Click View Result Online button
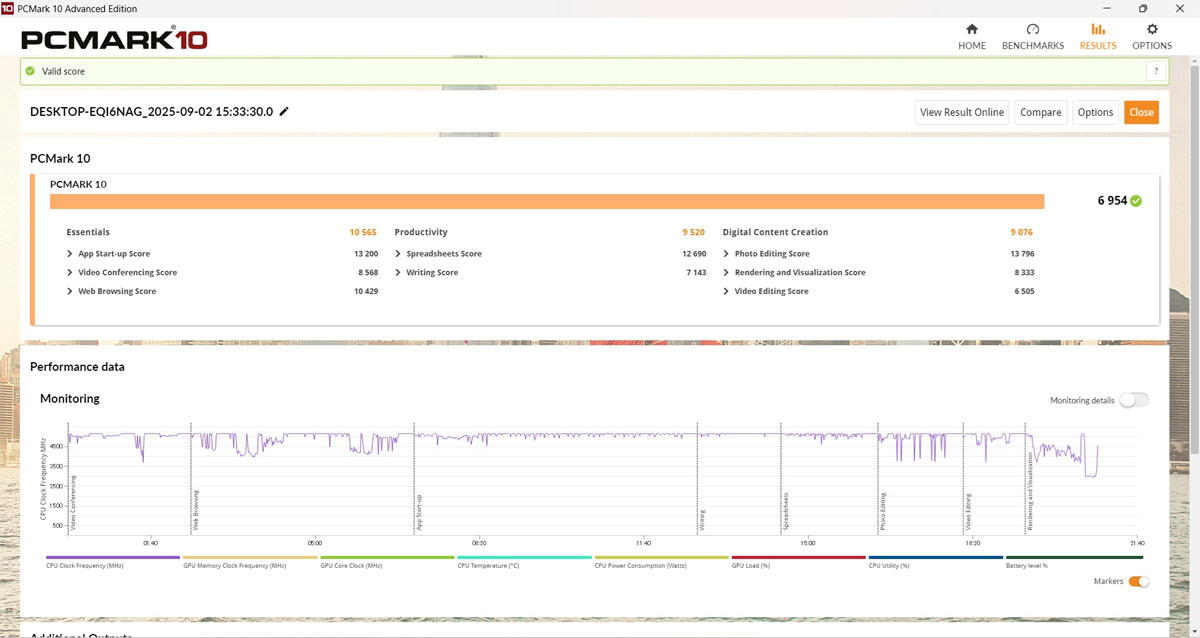This screenshot has height=638, width=1200. point(961,112)
